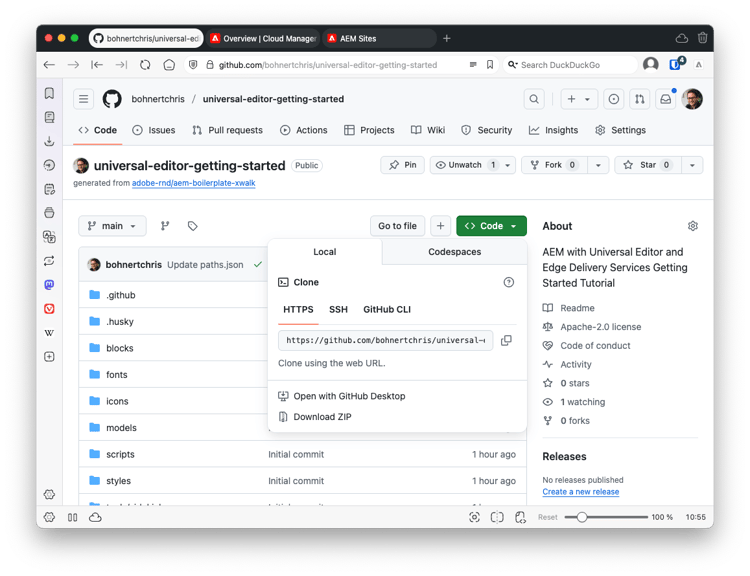Open the tracker blocker shield icon
This screenshot has height=576, width=750.
193,65
